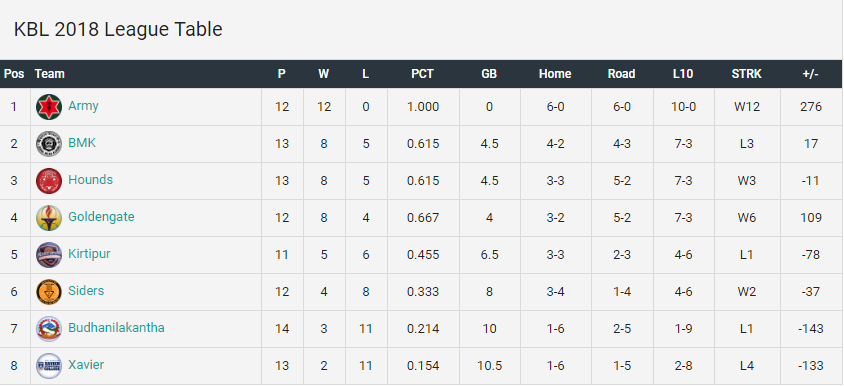Select the Kirtipur team name link

click(x=89, y=254)
